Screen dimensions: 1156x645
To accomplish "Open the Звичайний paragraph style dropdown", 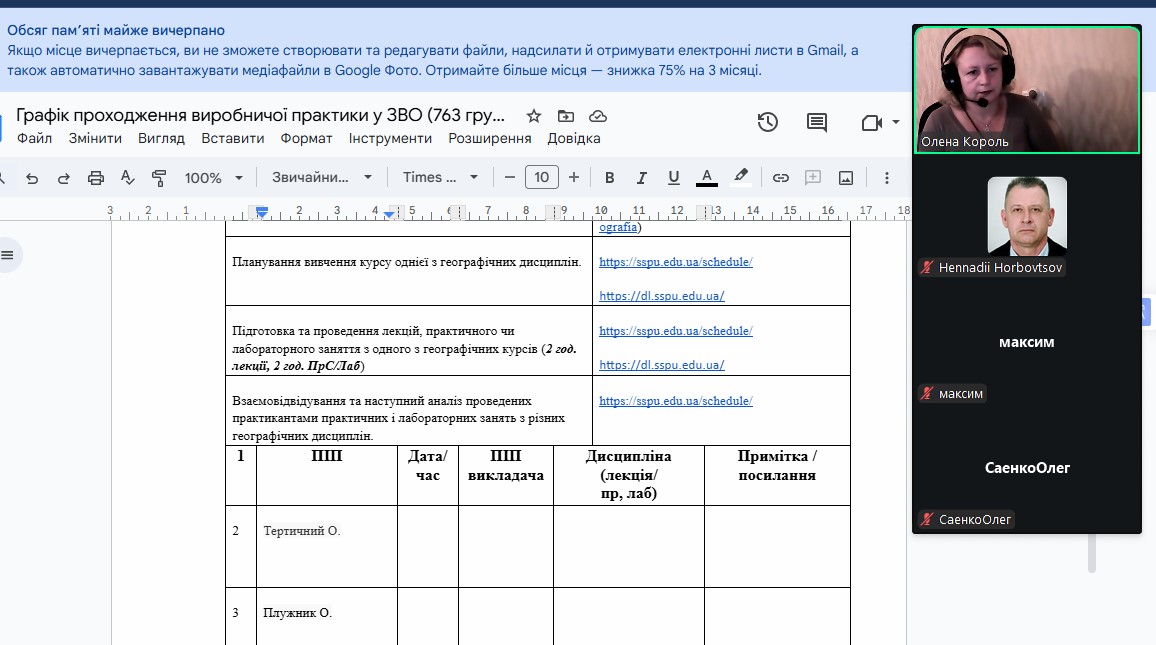I will point(321,178).
